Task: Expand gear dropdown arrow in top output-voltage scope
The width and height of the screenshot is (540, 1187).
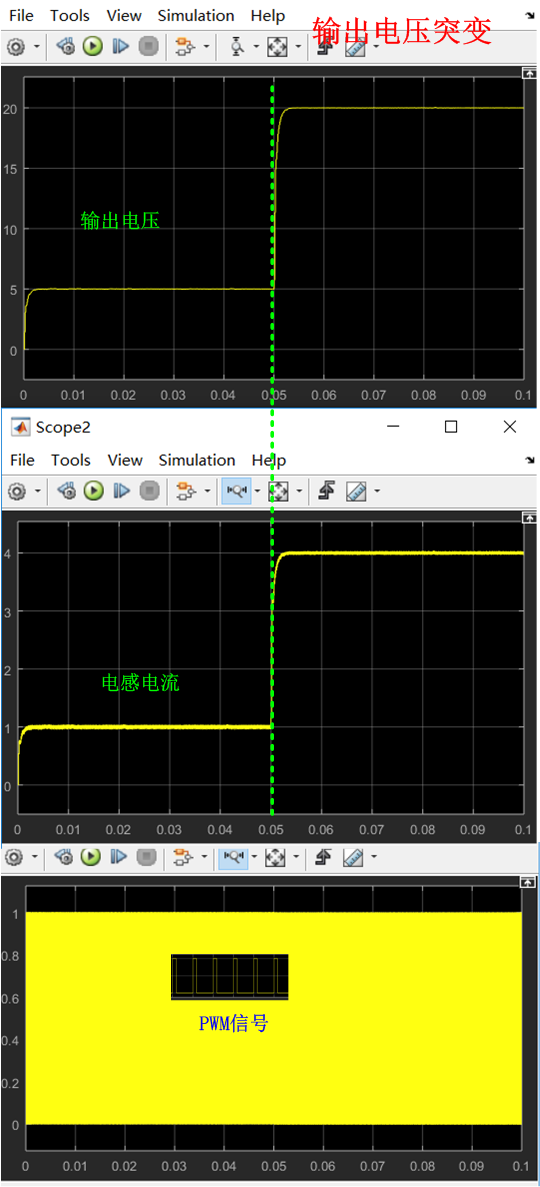Action: click(36, 48)
